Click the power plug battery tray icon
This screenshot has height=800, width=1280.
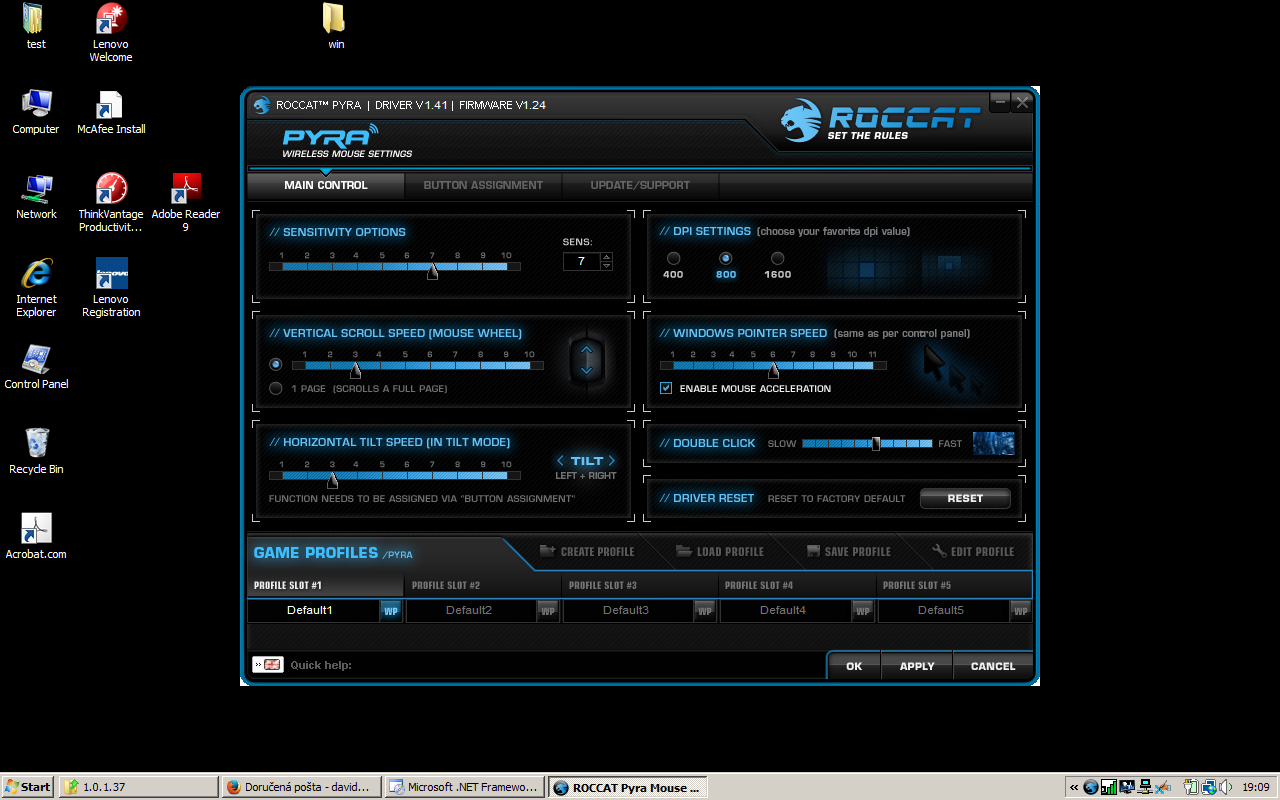click(x=1190, y=787)
